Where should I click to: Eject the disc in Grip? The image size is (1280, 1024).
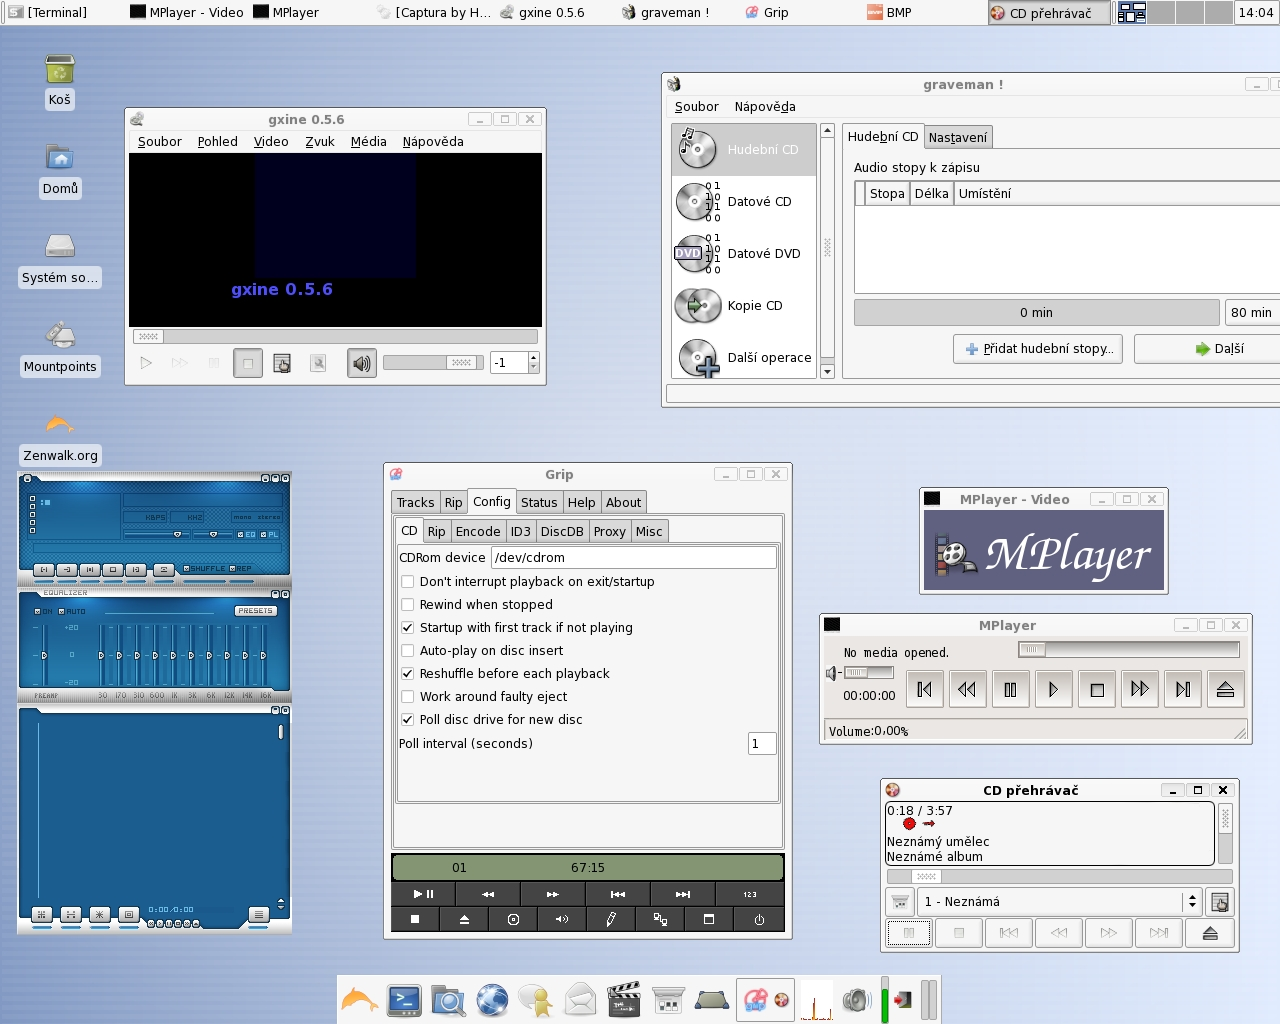(x=464, y=919)
